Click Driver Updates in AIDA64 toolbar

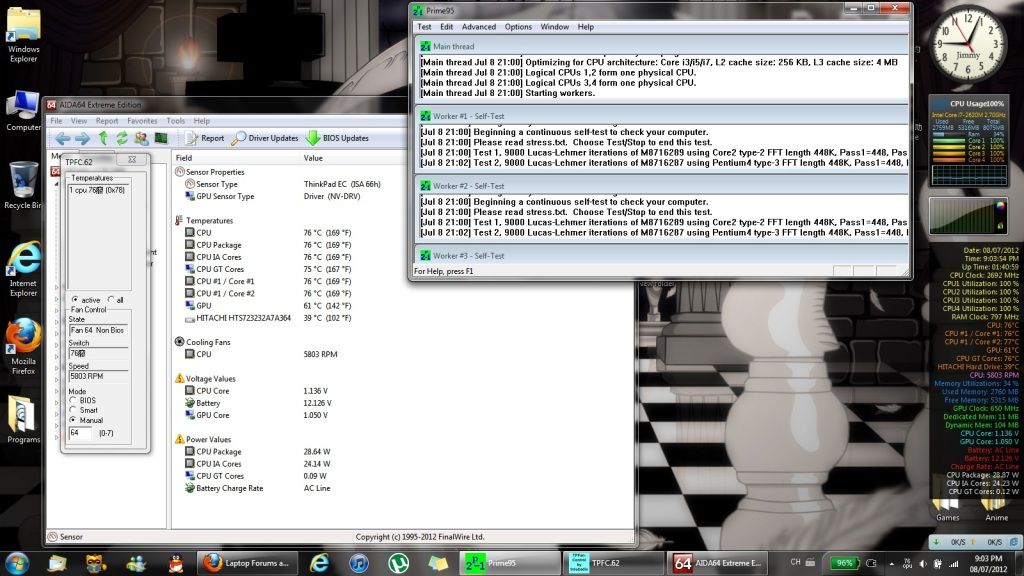pos(264,138)
